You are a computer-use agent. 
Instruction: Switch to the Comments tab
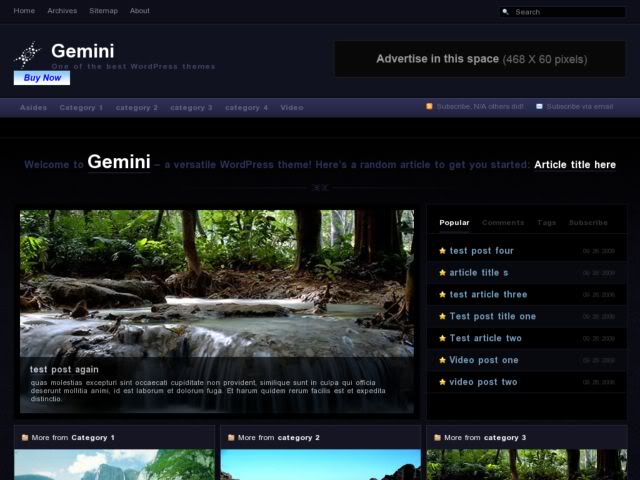(x=502, y=223)
